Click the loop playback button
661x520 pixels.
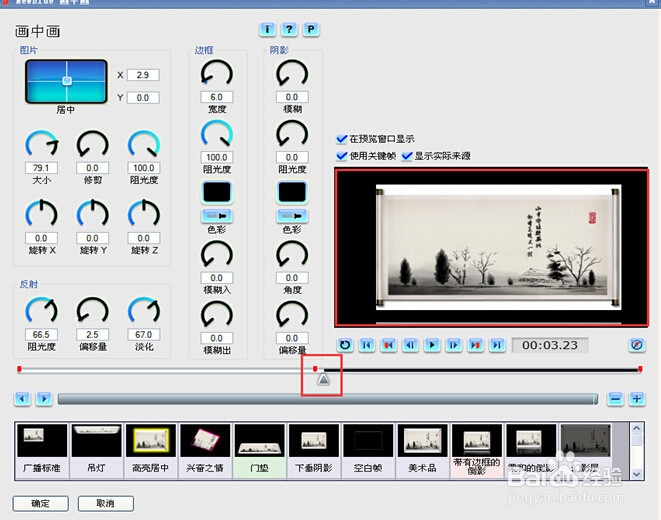[345, 345]
